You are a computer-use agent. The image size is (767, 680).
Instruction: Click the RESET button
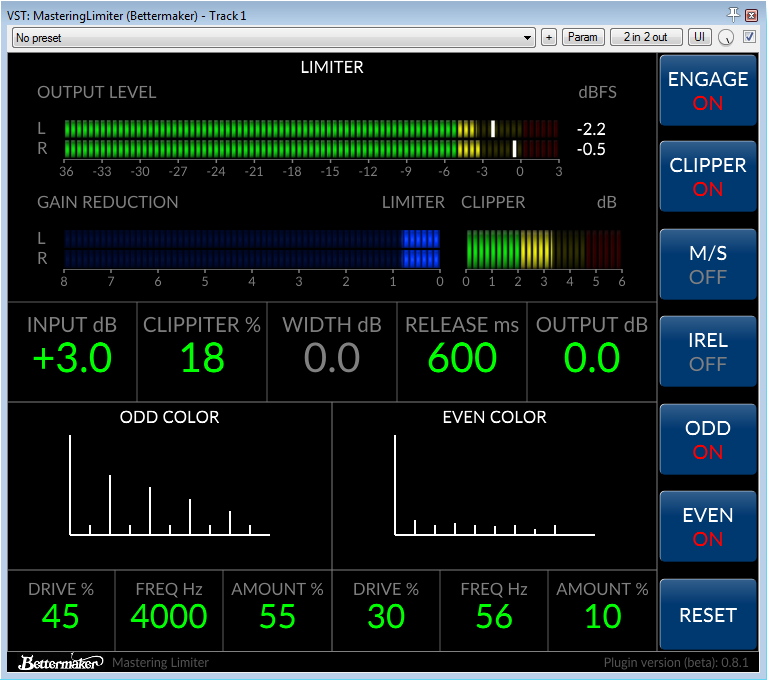(708, 614)
